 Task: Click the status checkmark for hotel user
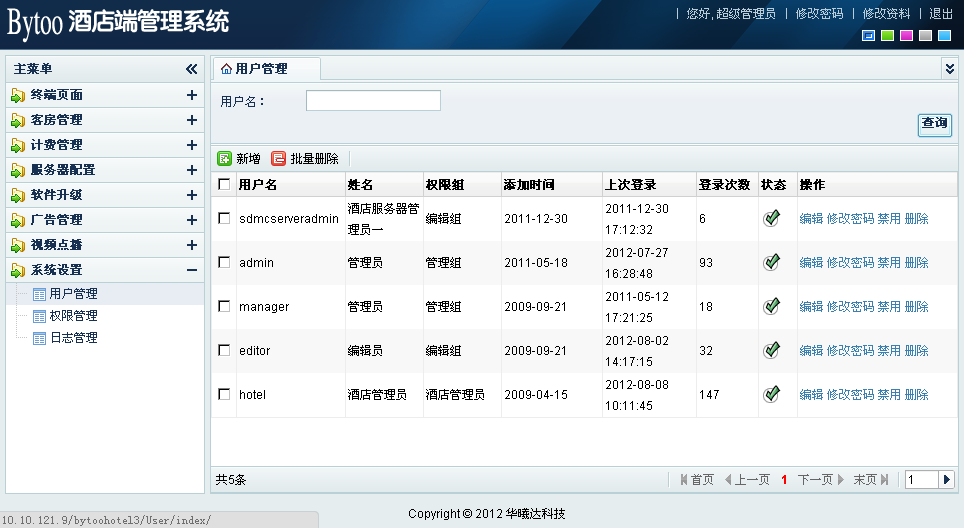[771, 394]
